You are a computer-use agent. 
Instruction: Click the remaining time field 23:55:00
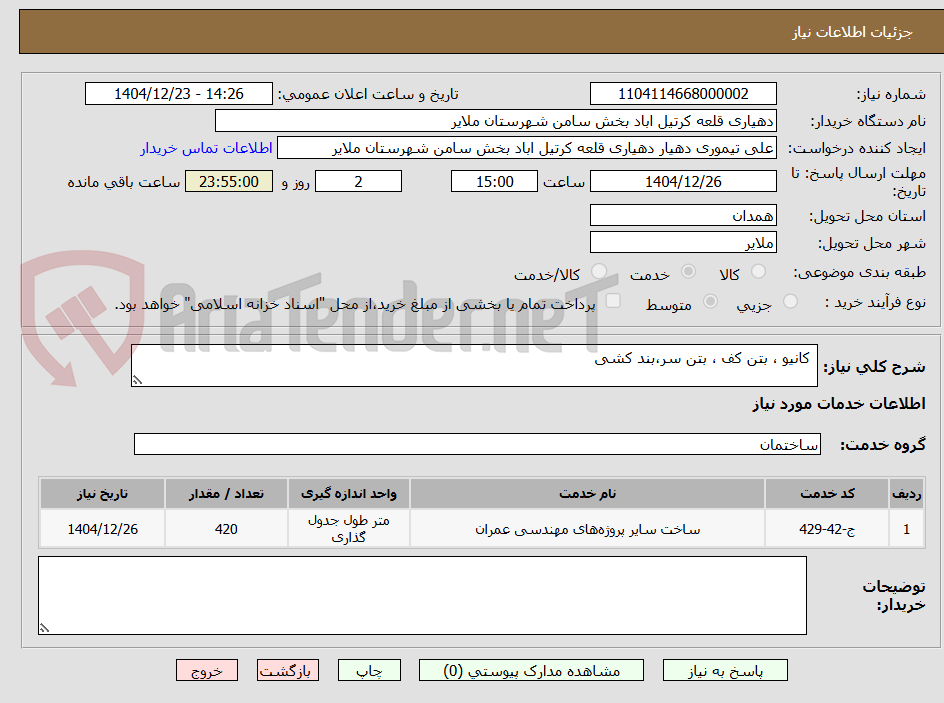[229, 181]
